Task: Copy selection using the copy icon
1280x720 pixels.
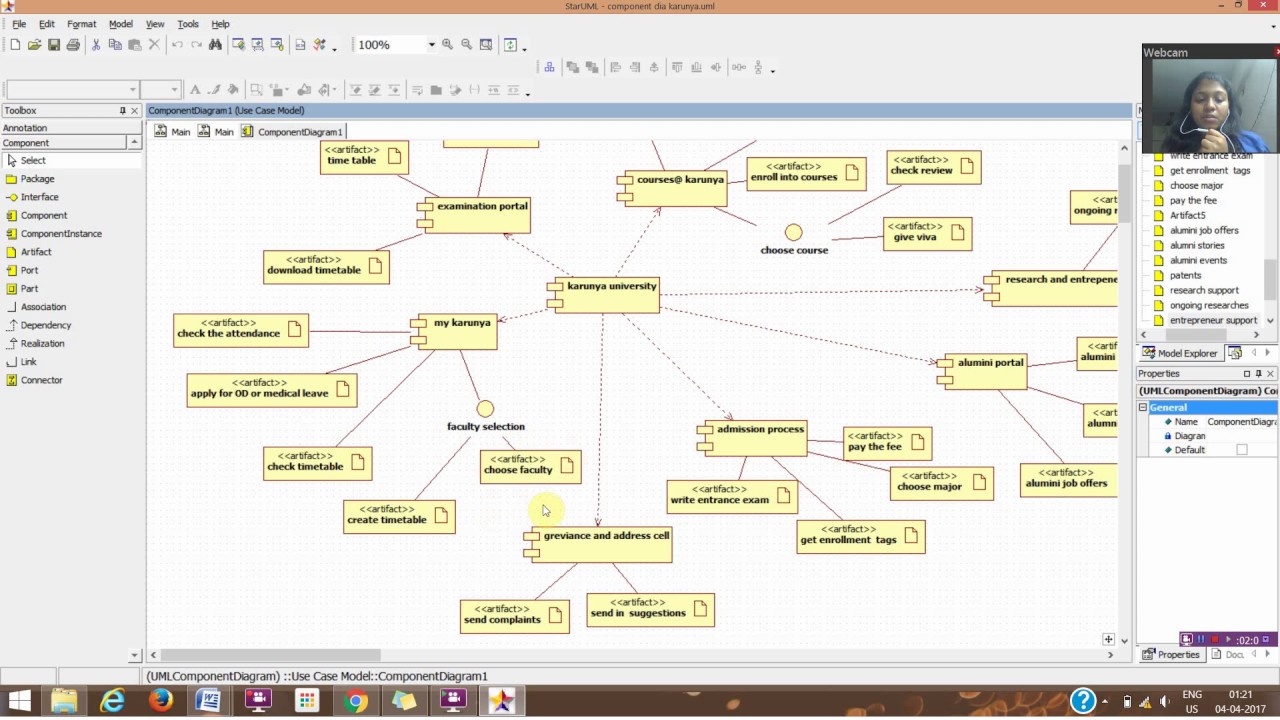Action: 115,45
